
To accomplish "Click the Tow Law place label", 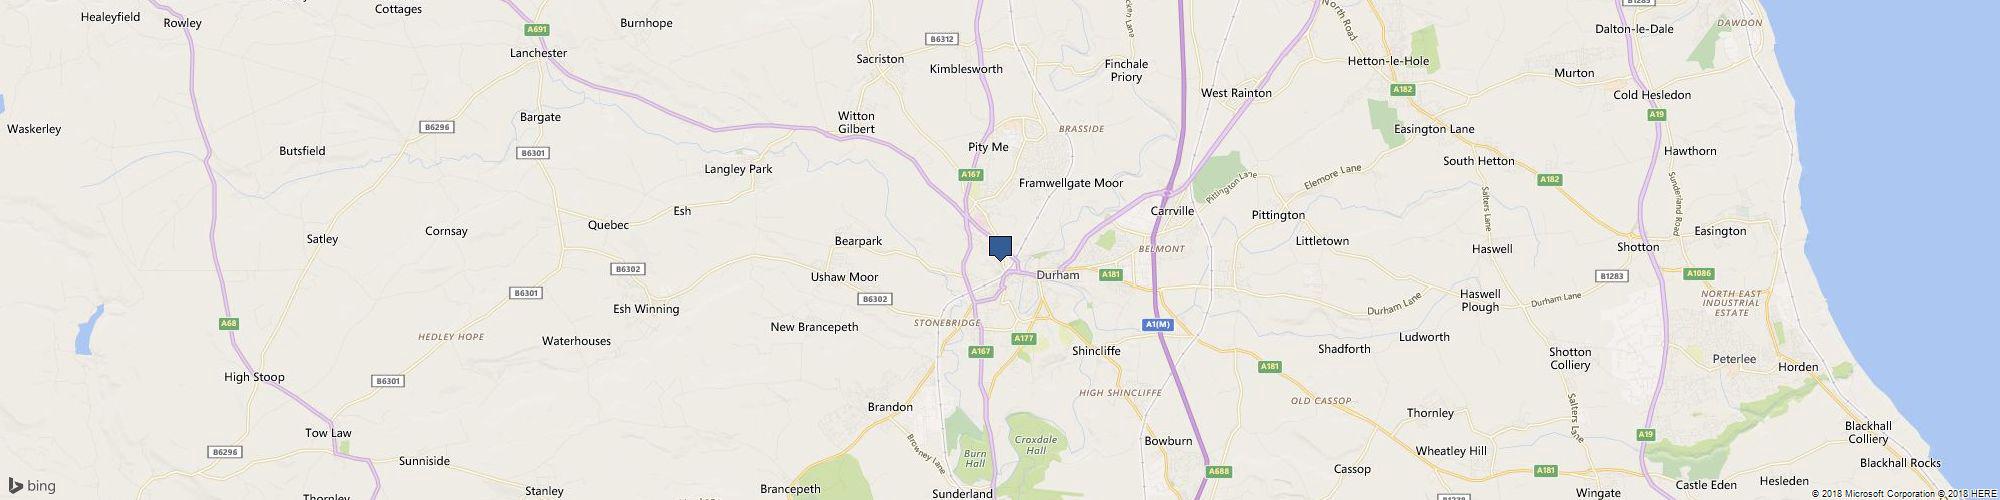I will (x=328, y=433).
